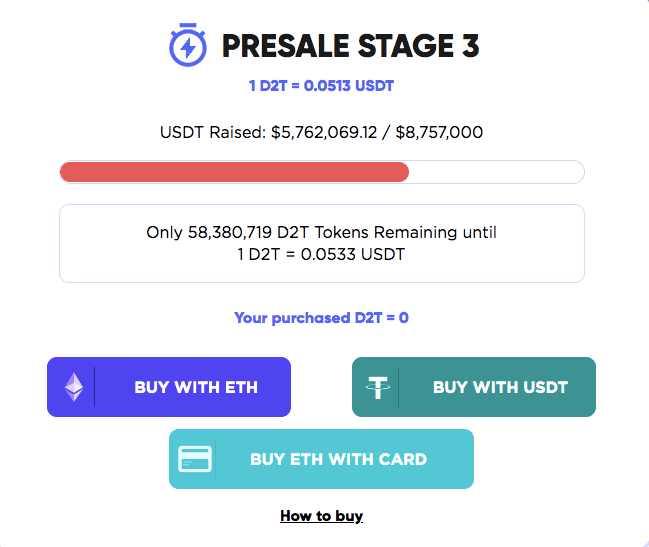
Task: Click the tokens remaining info box
Action: point(322,243)
